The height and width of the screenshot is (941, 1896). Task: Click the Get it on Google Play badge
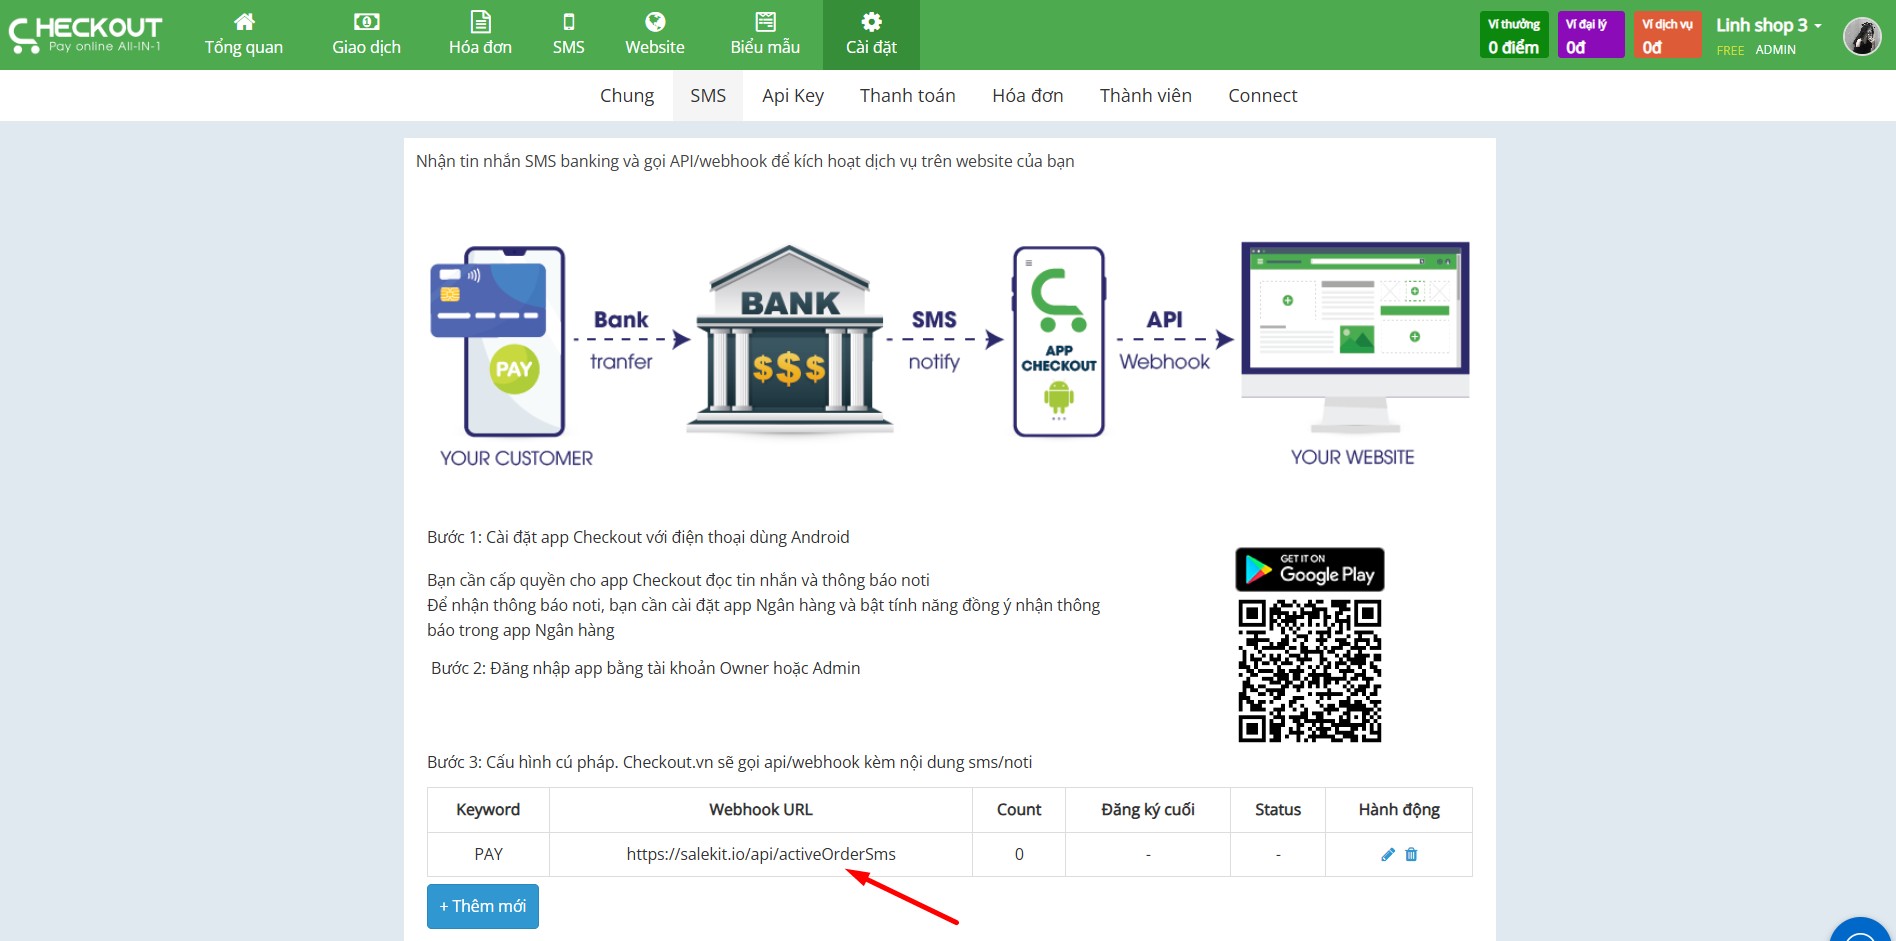pyautogui.click(x=1309, y=570)
